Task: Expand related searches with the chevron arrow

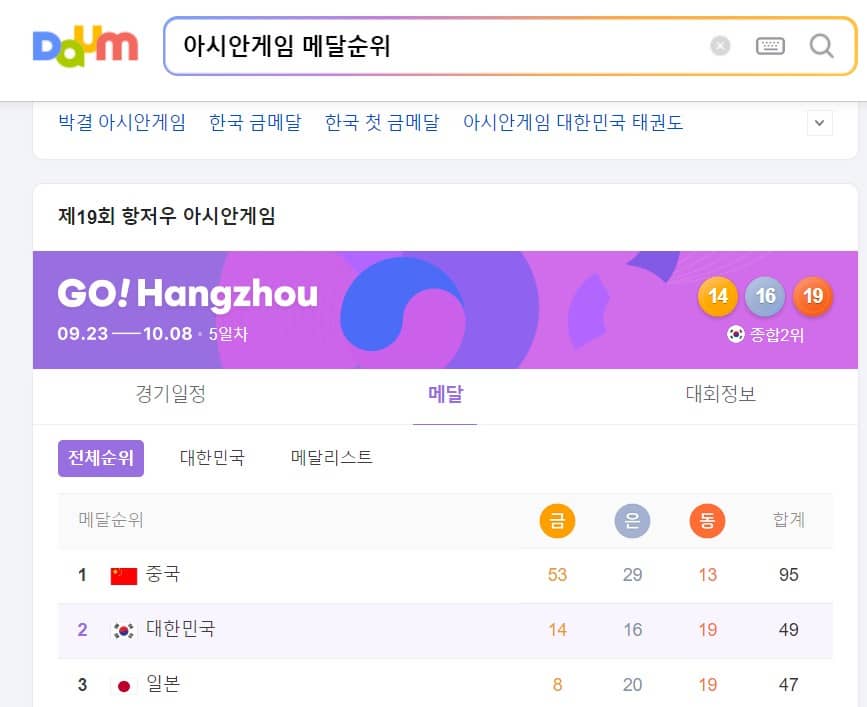Action: pyautogui.click(x=820, y=122)
